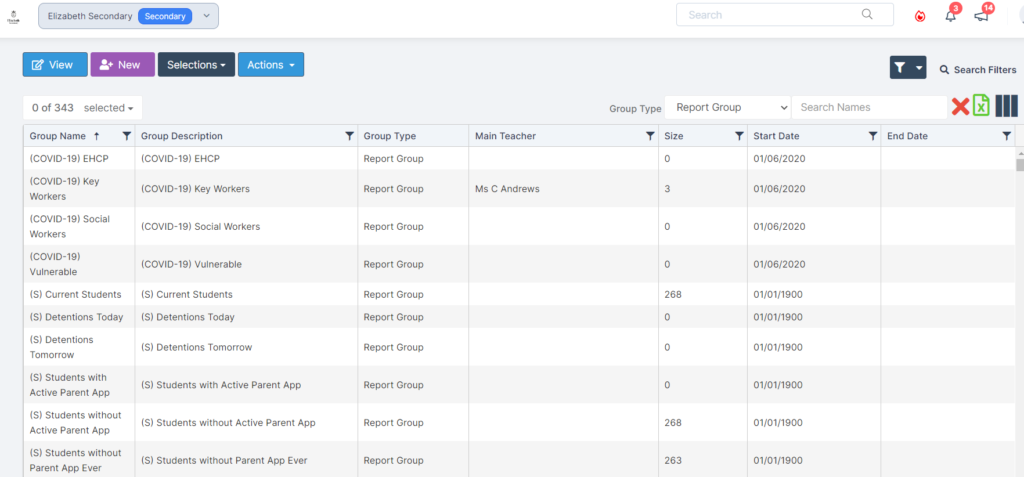Click the blue View button
The height and width of the screenshot is (477, 1024).
coord(55,65)
